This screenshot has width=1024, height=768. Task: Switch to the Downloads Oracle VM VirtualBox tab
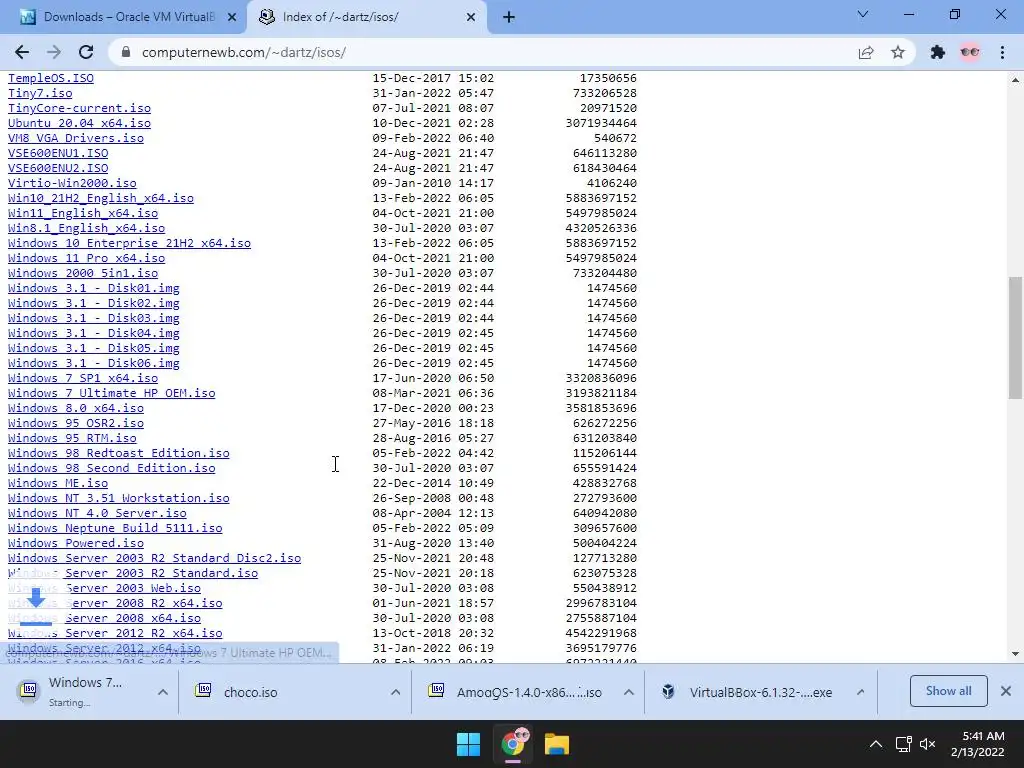pos(123,18)
